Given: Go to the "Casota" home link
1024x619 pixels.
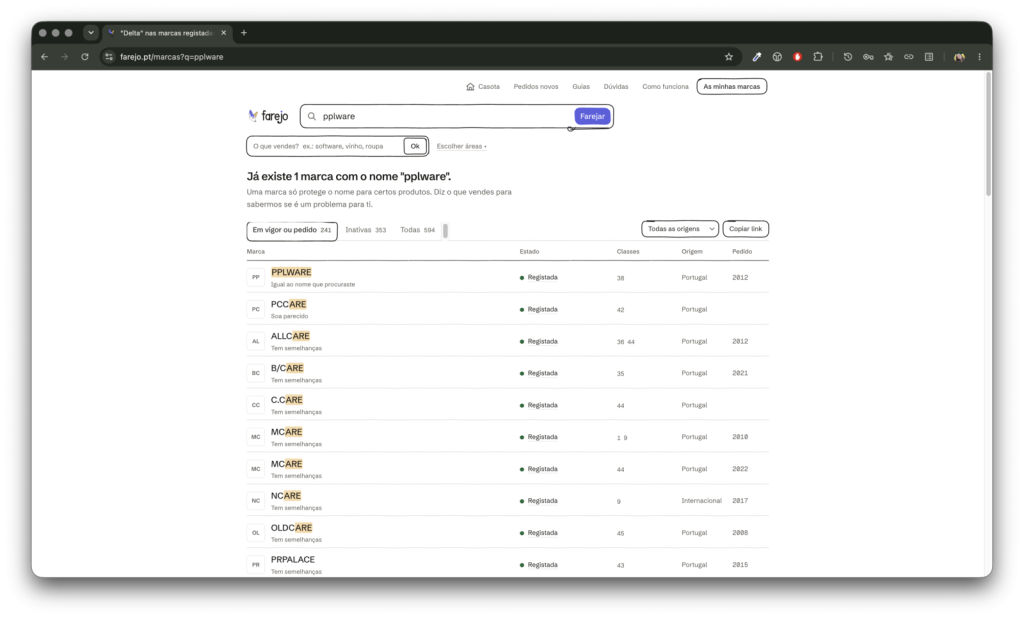Looking at the screenshot, I should click(x=483, y=86).
